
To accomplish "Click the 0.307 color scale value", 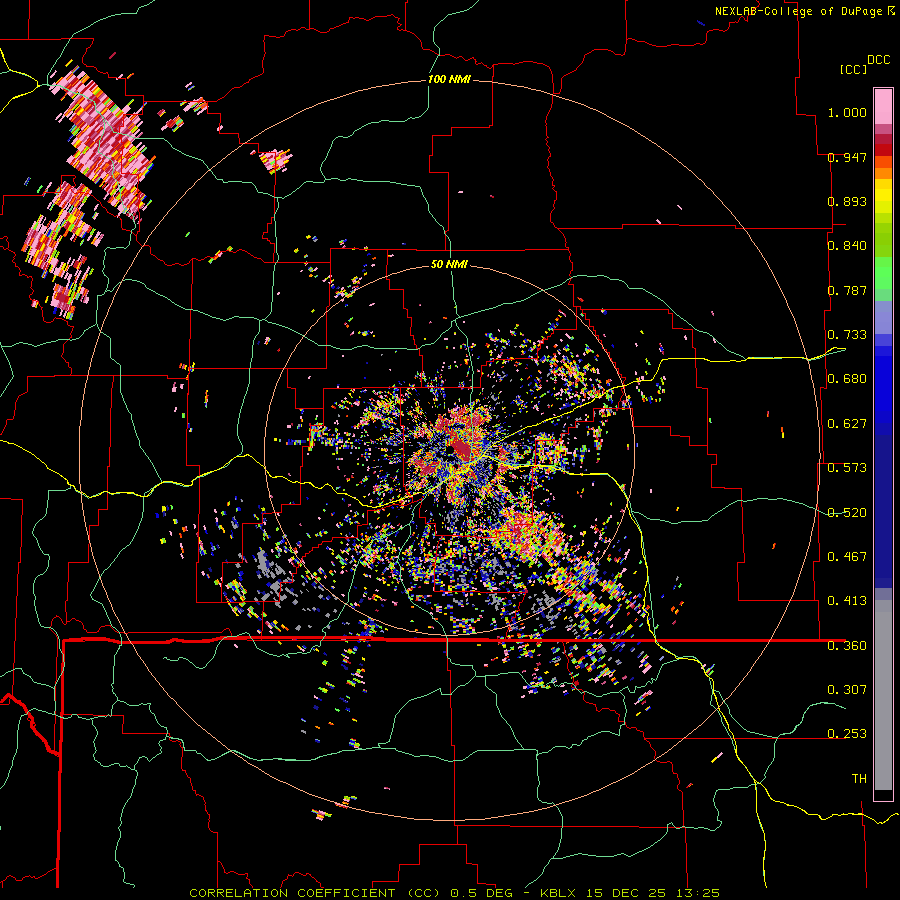I will (x=847, y=689).
